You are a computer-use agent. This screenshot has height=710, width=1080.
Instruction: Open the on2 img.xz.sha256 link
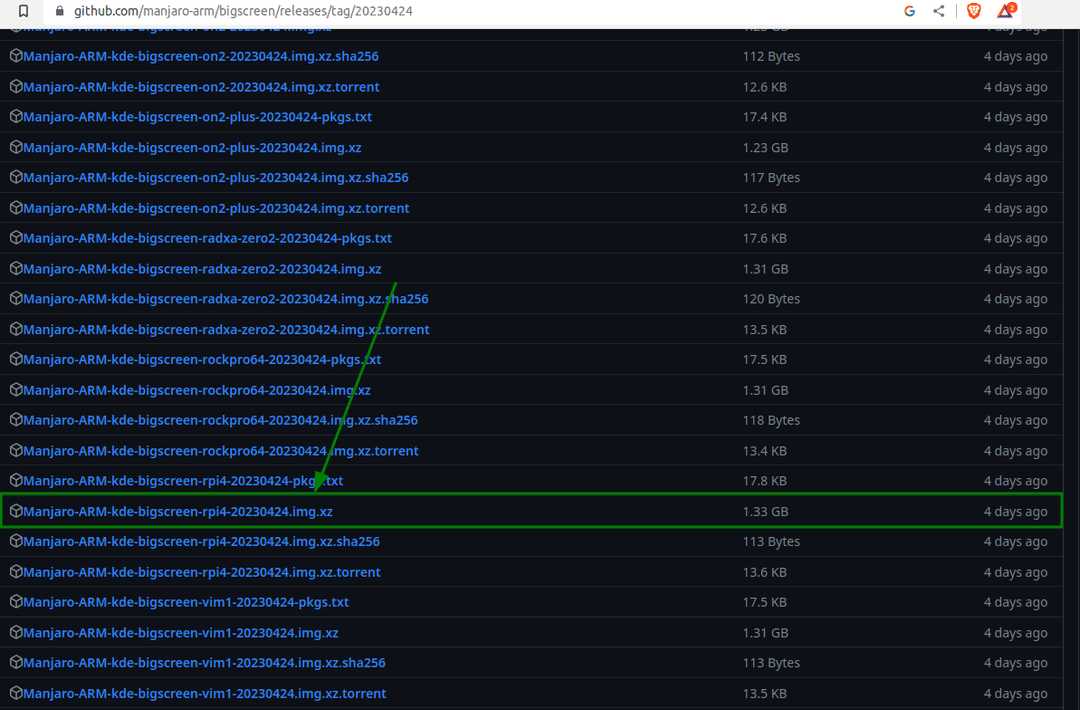(201, 56)
